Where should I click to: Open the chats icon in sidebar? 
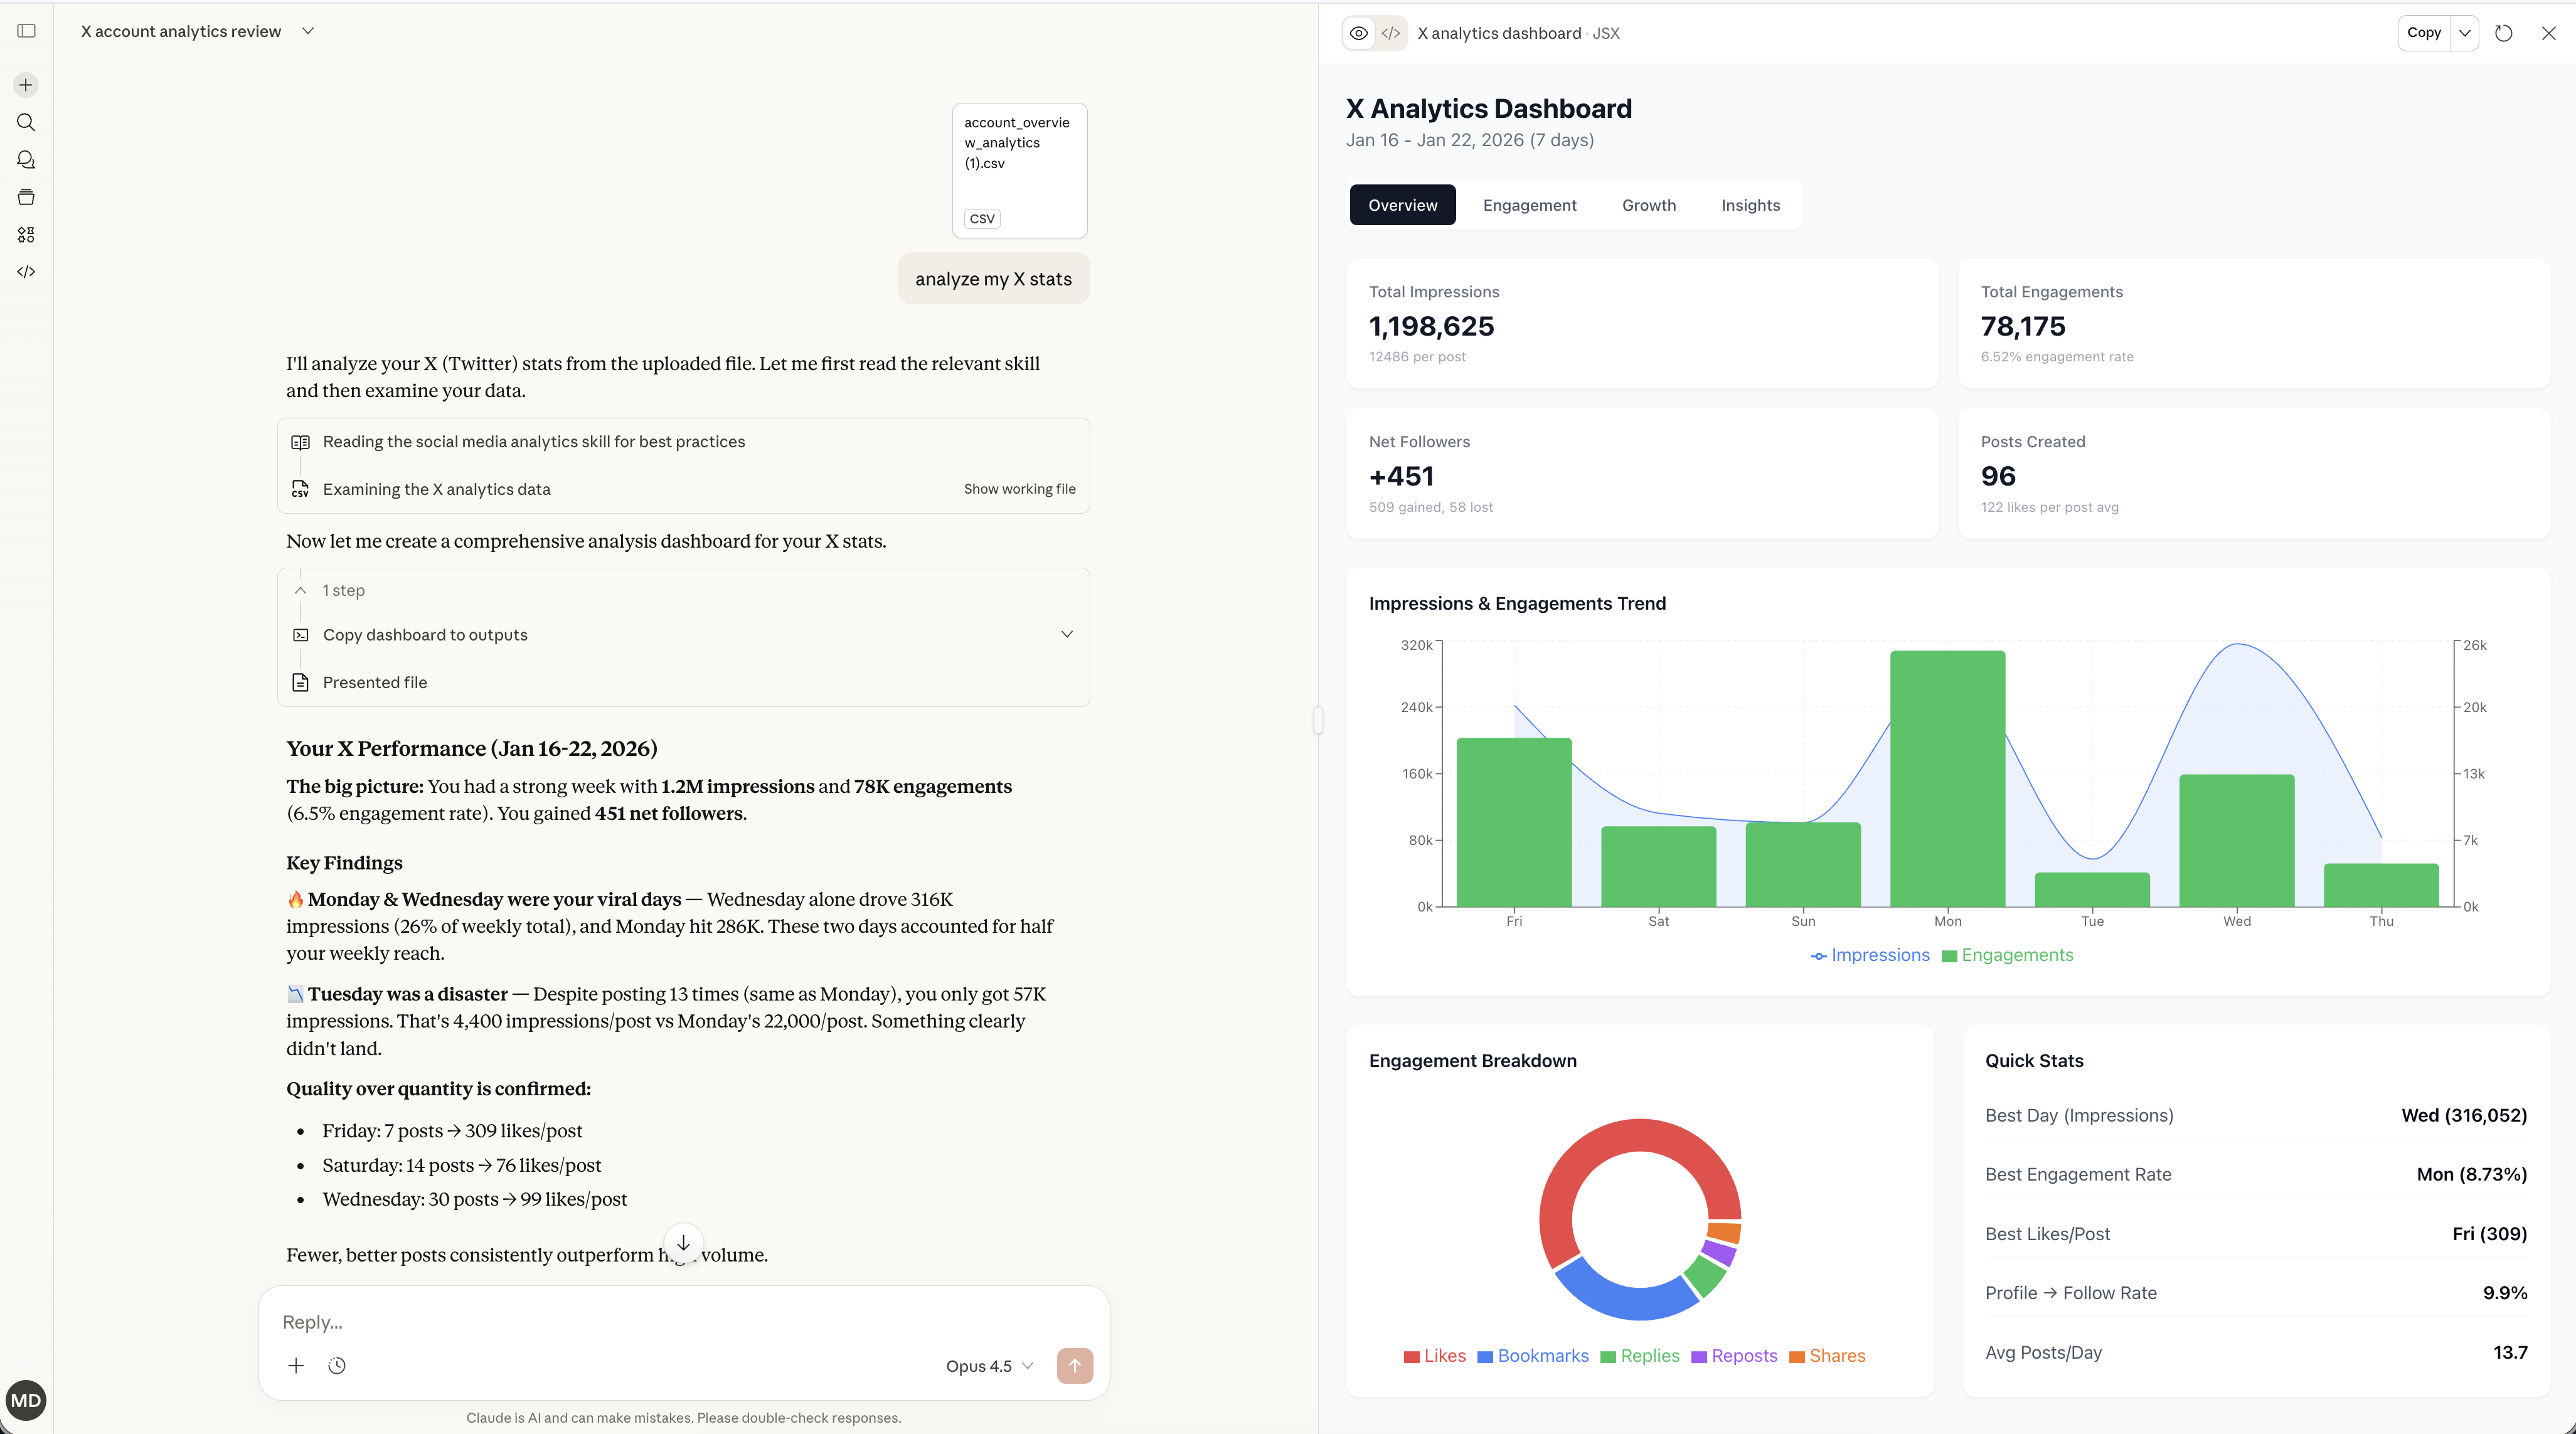(26, 160)
